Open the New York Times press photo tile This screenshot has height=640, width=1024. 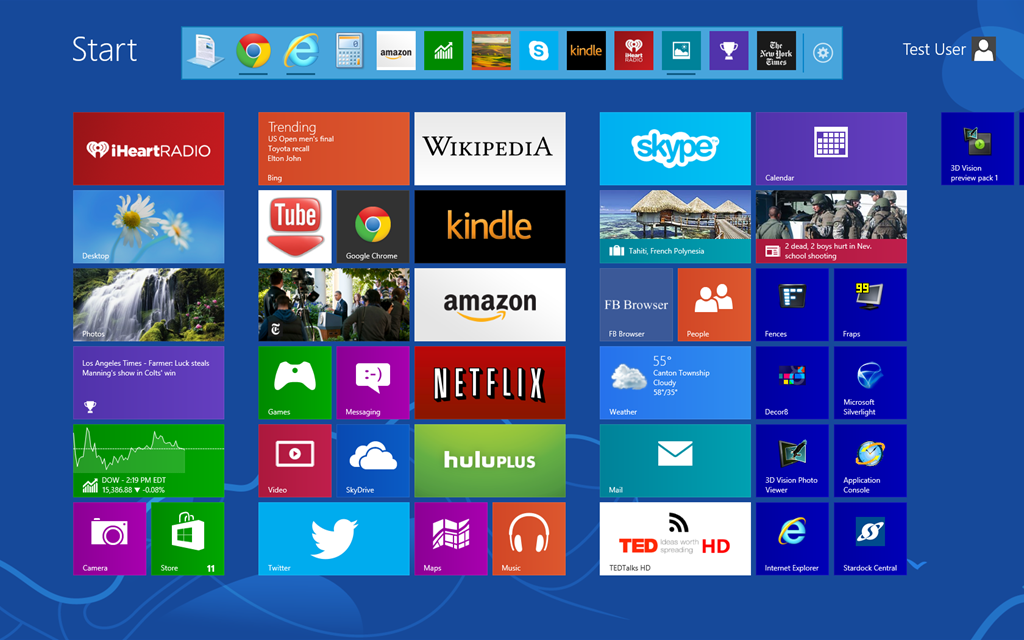tap(334, 305)
